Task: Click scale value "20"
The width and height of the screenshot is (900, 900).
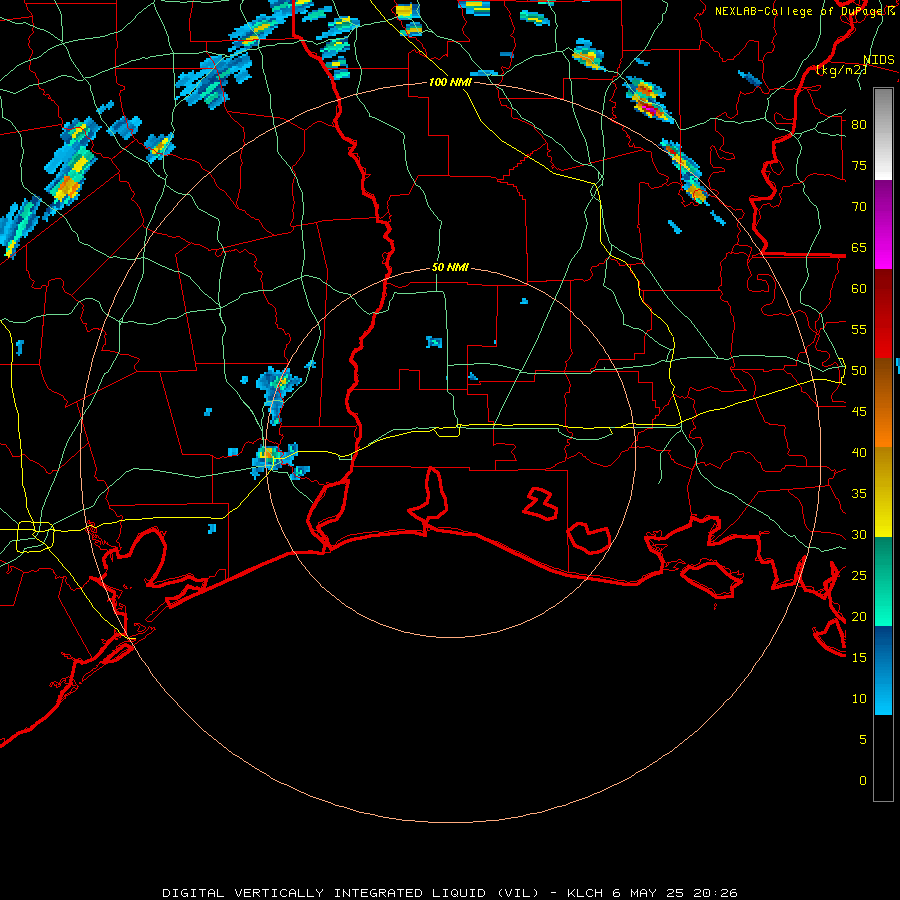Action: tap(859, 616)
